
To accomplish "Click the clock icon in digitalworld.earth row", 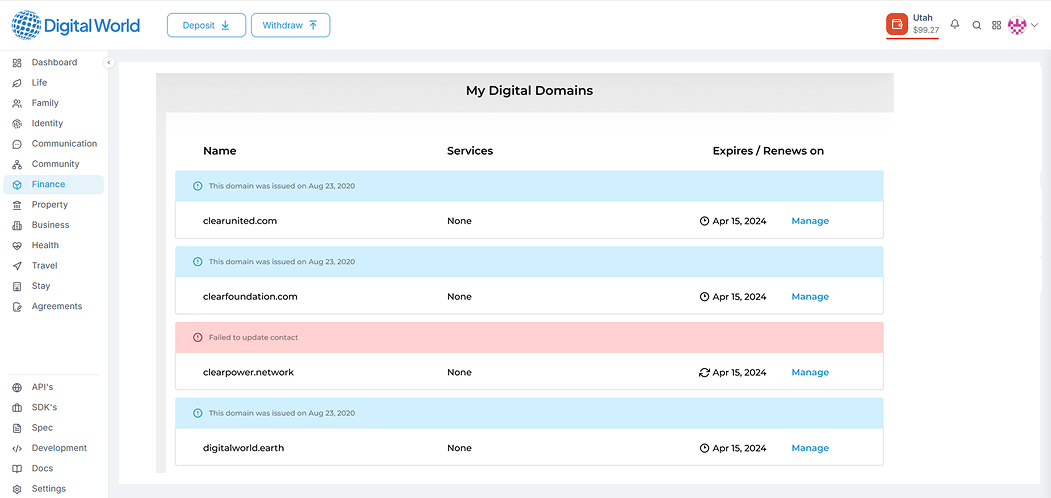I will tap(704, 448).
